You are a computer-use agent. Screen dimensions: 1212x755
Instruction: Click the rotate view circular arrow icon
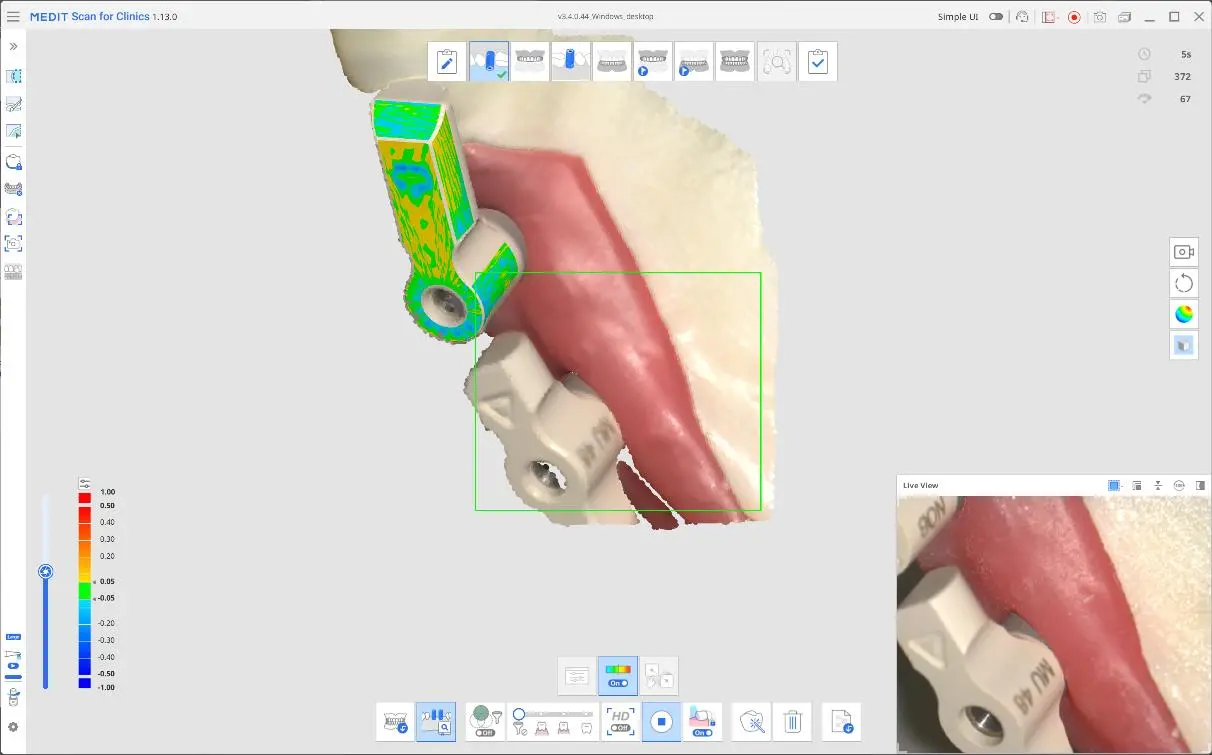click(1184, 283)
